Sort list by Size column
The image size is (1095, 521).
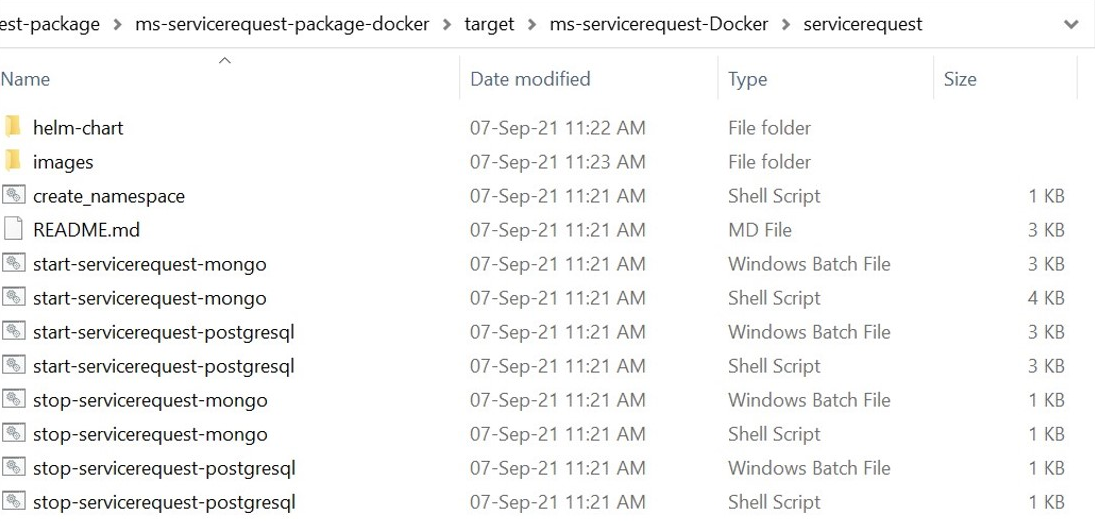point(960,79)
